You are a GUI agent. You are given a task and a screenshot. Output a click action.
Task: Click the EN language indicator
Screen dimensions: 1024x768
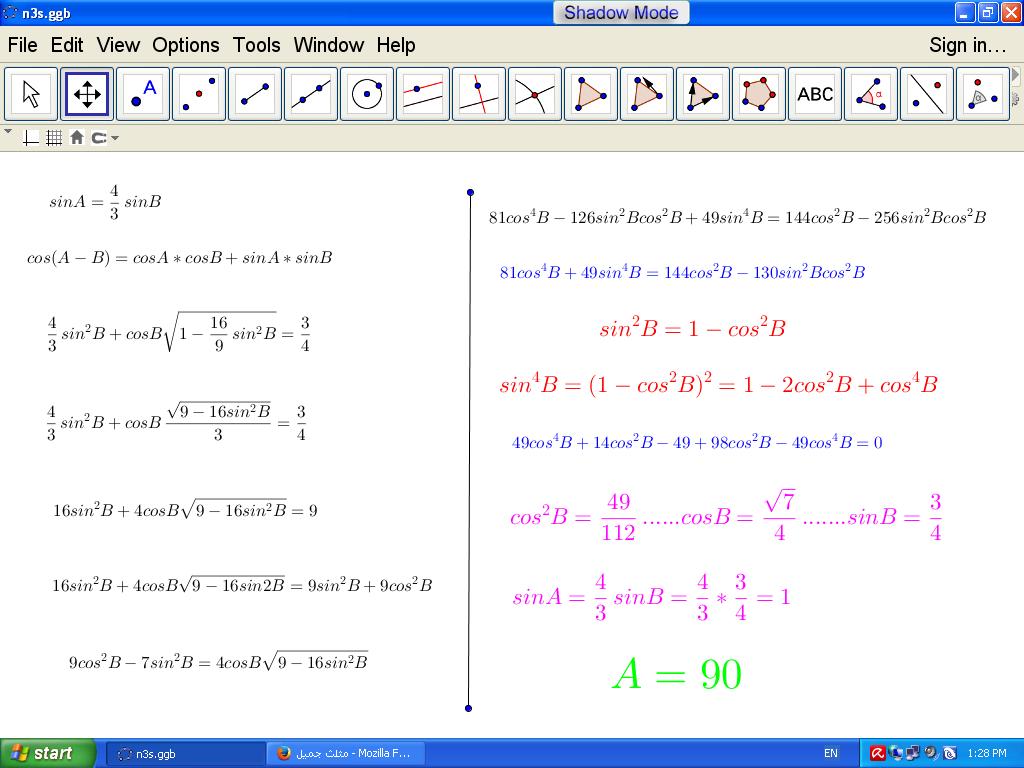coord(831,754)
